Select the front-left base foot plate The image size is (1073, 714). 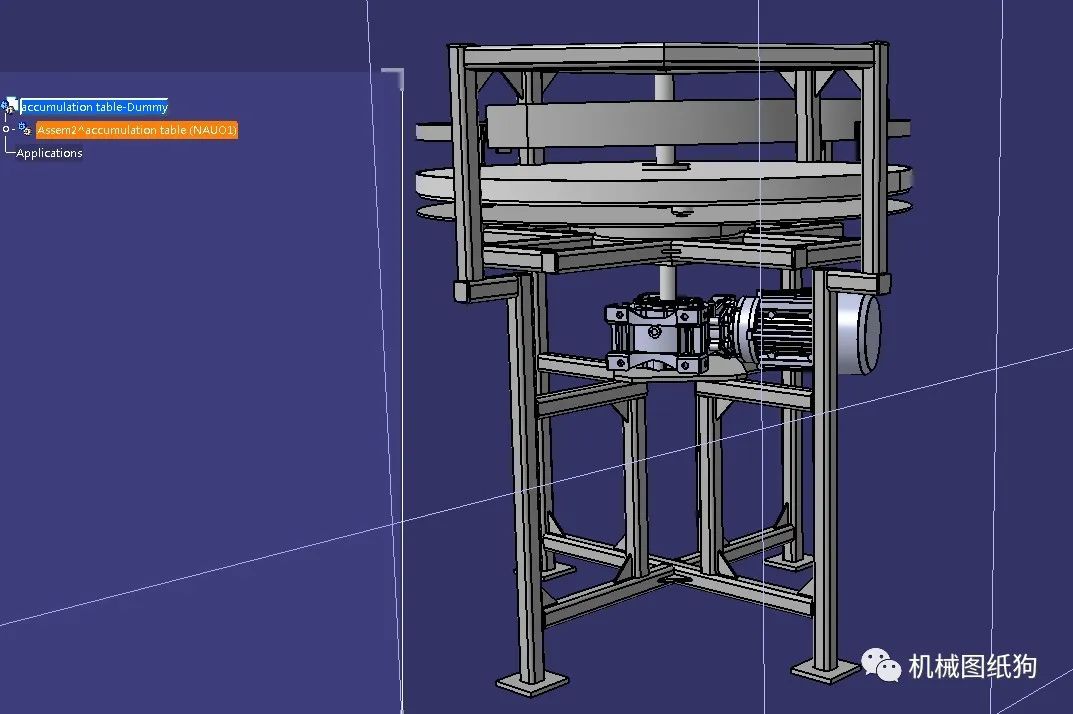click(x=532, y=683)
